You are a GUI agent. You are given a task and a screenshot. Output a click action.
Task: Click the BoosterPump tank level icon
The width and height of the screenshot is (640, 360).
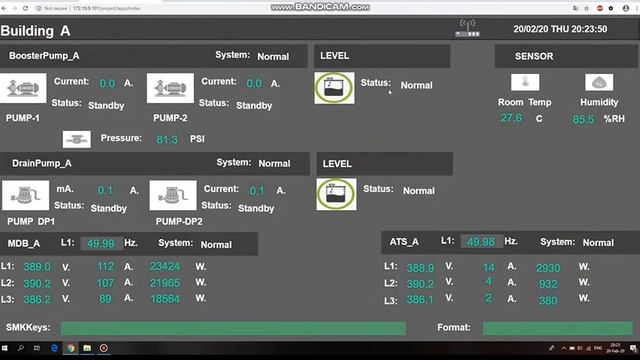coord(334,88)
